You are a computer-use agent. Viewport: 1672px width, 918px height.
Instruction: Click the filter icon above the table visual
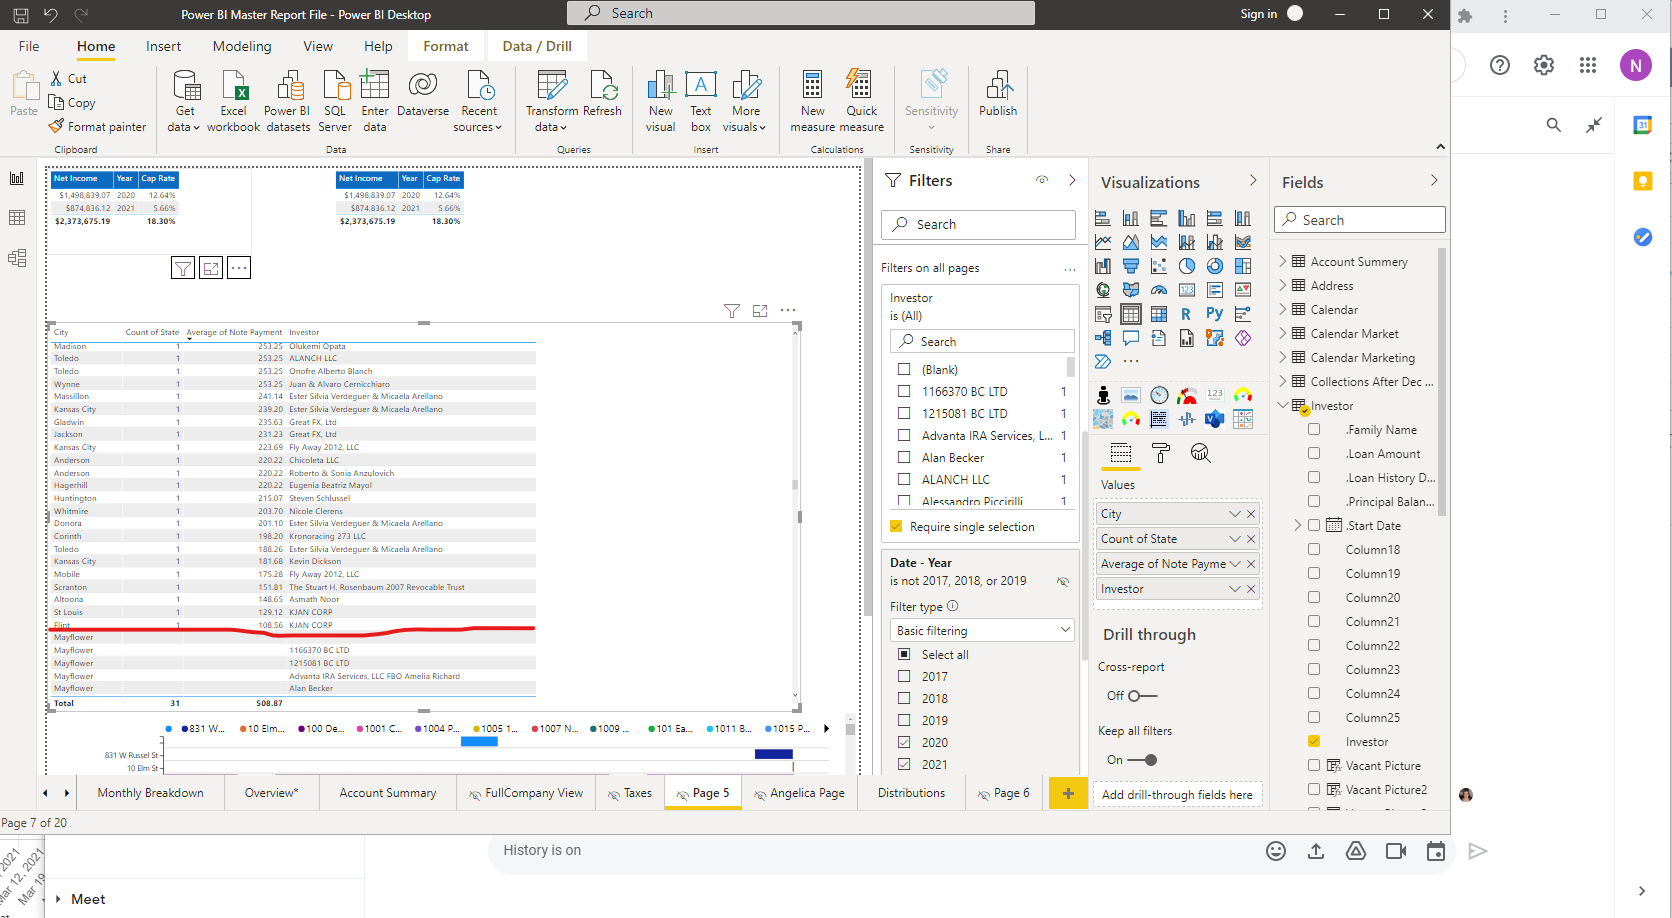[732, 311]
